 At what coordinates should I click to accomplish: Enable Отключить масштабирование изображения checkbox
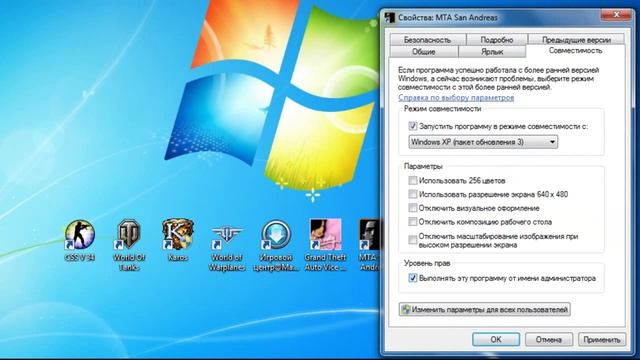point(413,240)
